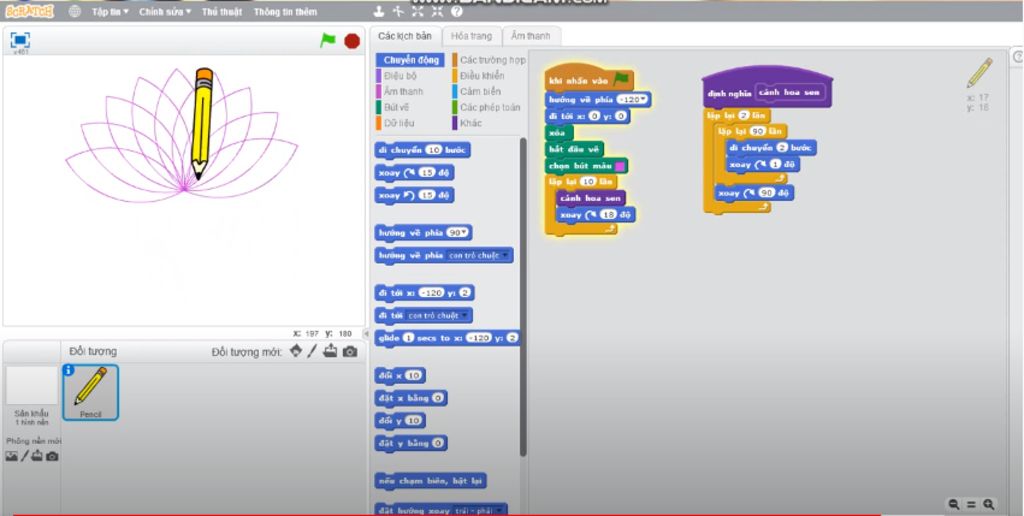Viewport: 1024px width, 516px height.
Task: Select Chuyển động block category
Action: click(410, 60)
